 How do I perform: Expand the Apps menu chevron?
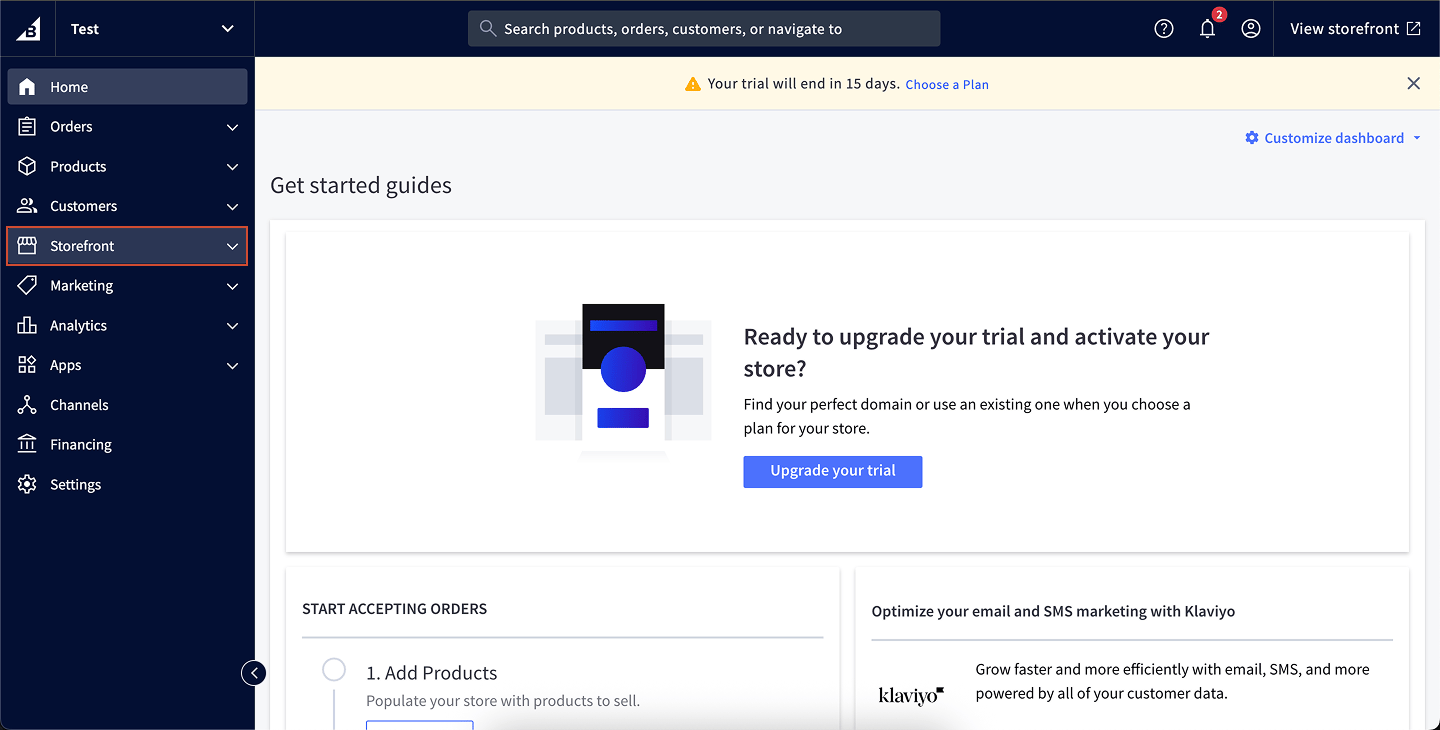(233, 365)
